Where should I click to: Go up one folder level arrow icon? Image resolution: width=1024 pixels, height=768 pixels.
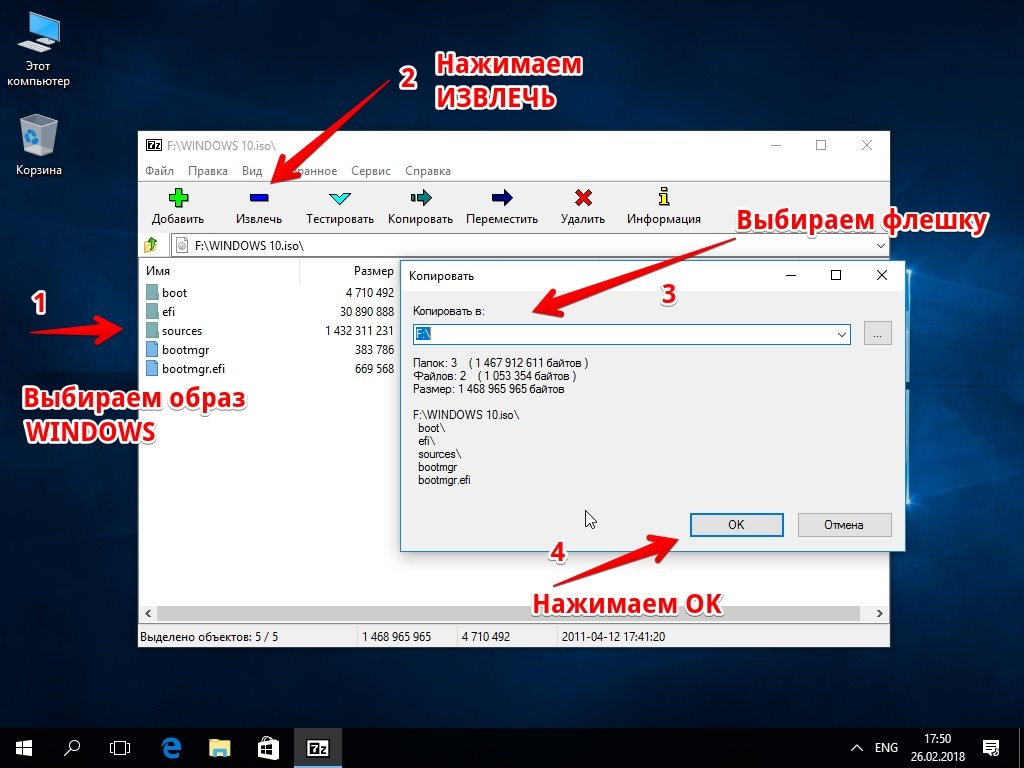[151, 246]
